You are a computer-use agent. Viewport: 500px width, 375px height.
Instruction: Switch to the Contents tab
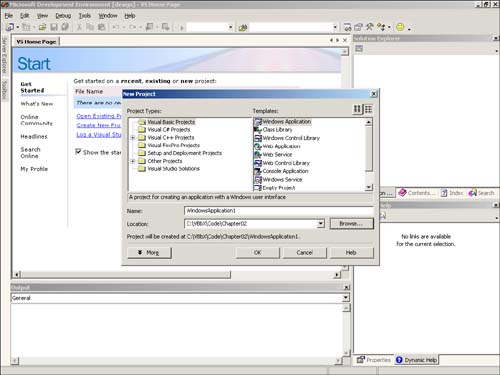tap(417, 193)
